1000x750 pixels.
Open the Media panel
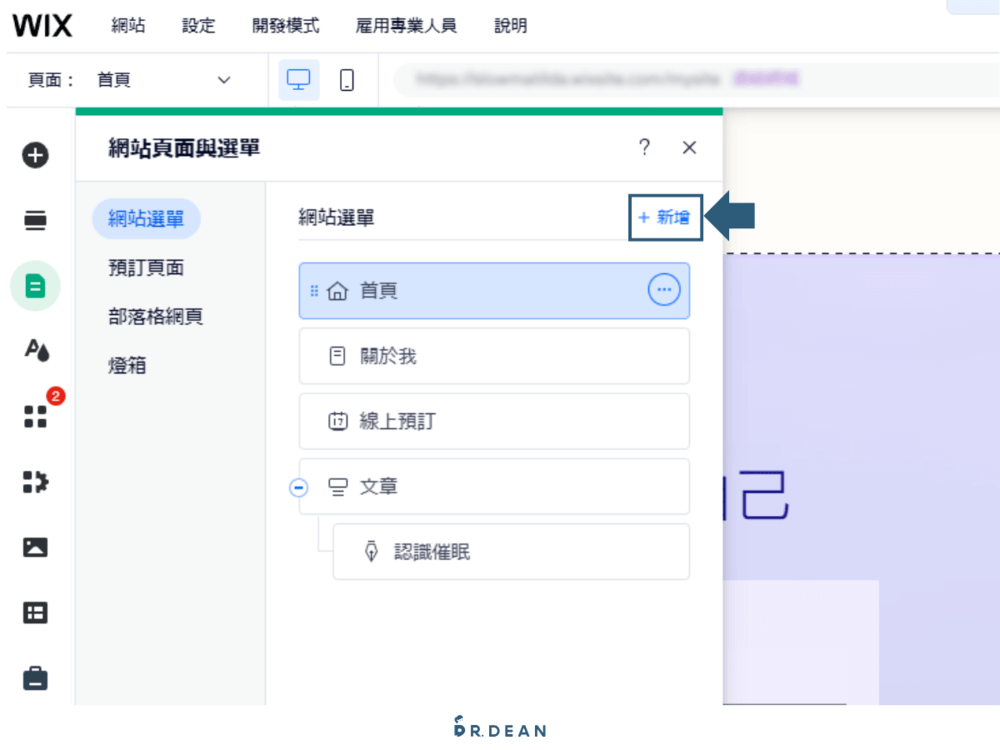[x=36, y=547]
